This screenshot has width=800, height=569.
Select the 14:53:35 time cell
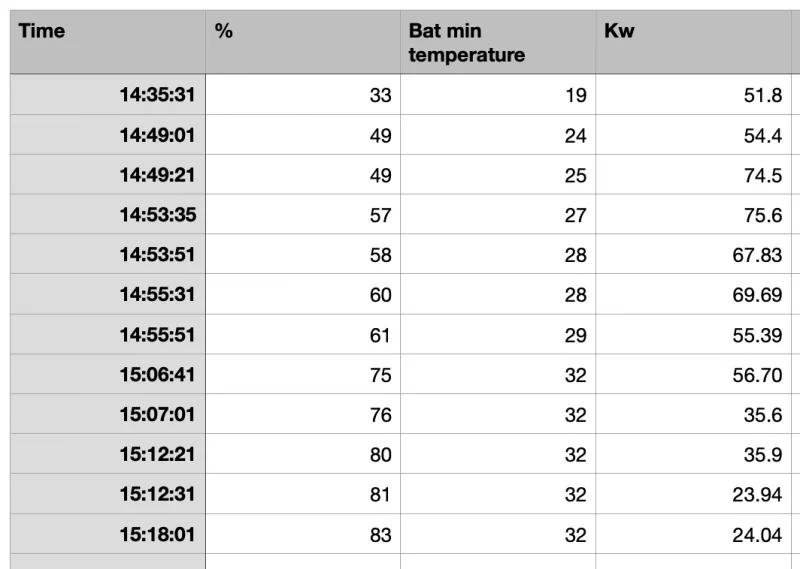[157, 215]
